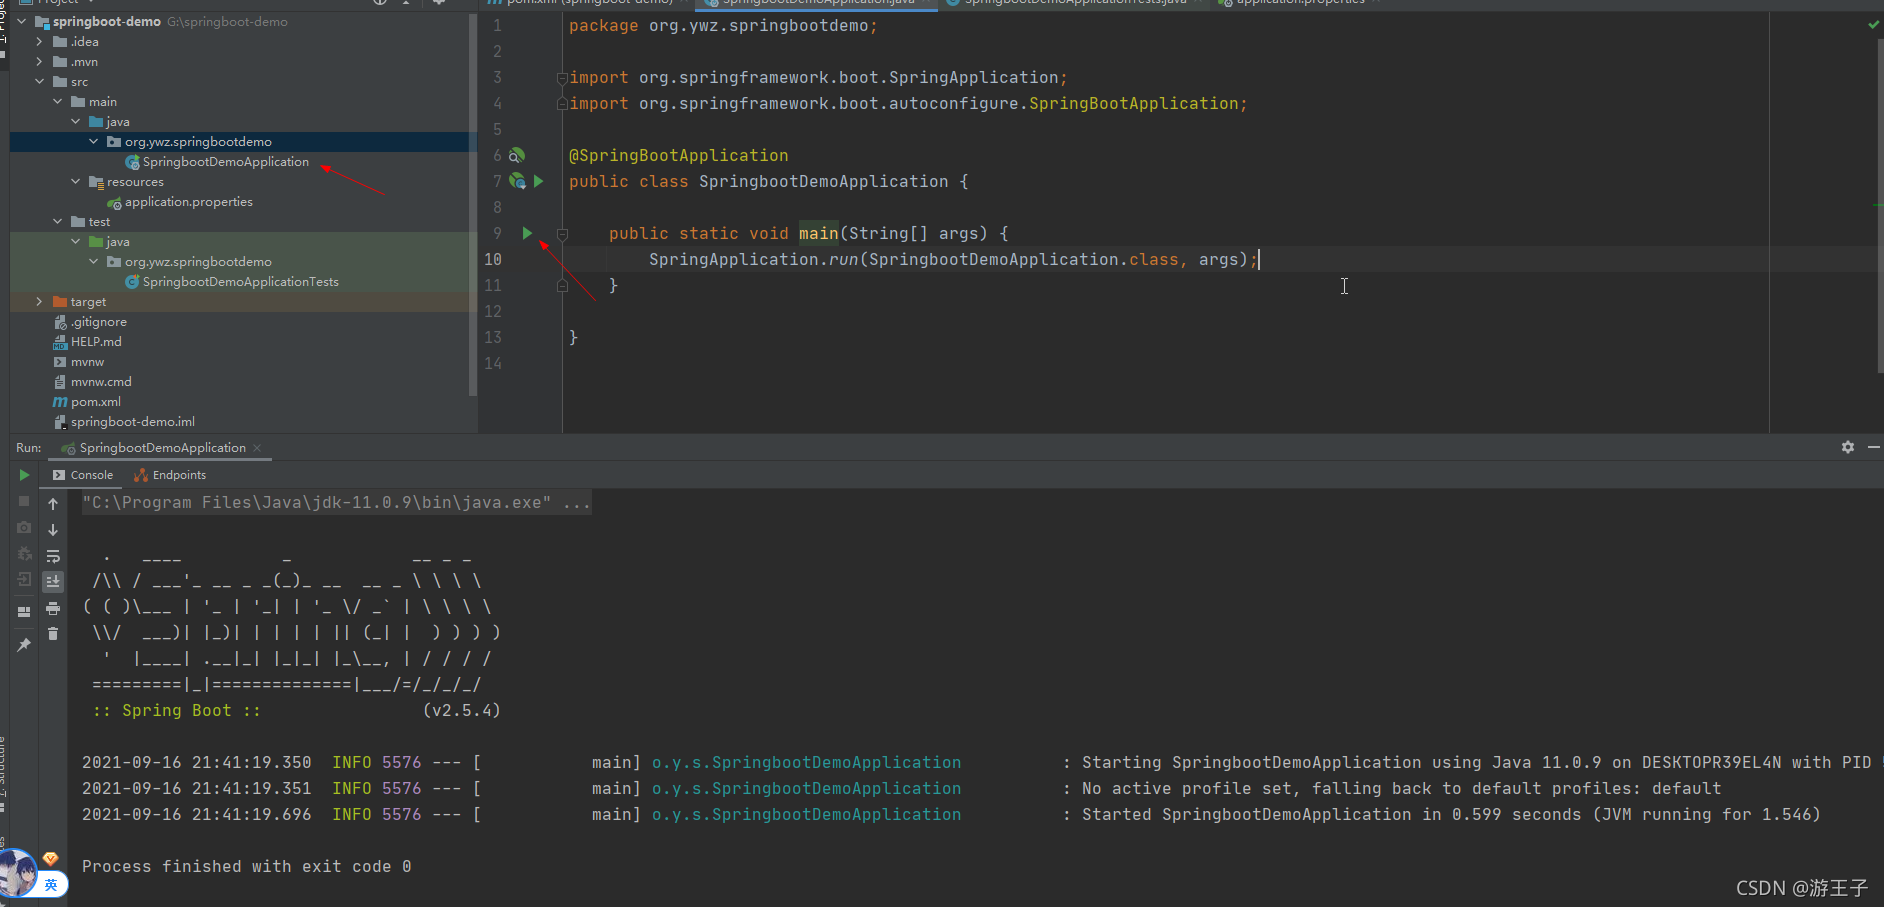Collapse the src folder
Screen dimensions: 1884x907
[39, 81]
